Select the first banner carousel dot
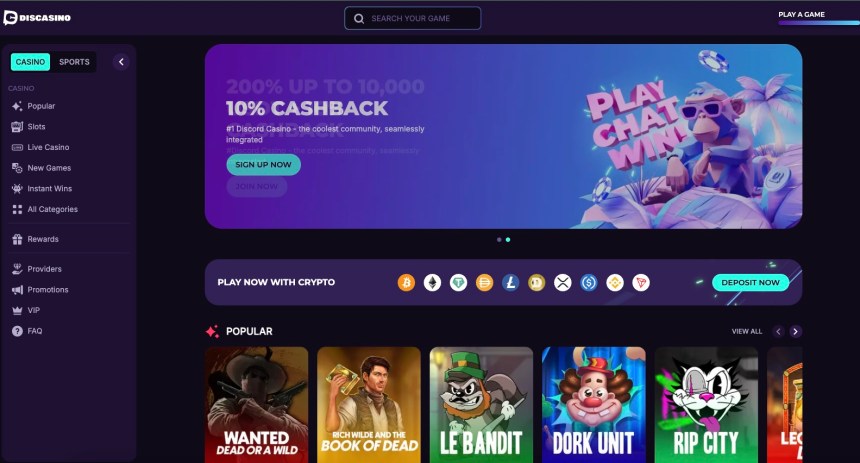This screenshot has height=463, width=860. point(499,240)
